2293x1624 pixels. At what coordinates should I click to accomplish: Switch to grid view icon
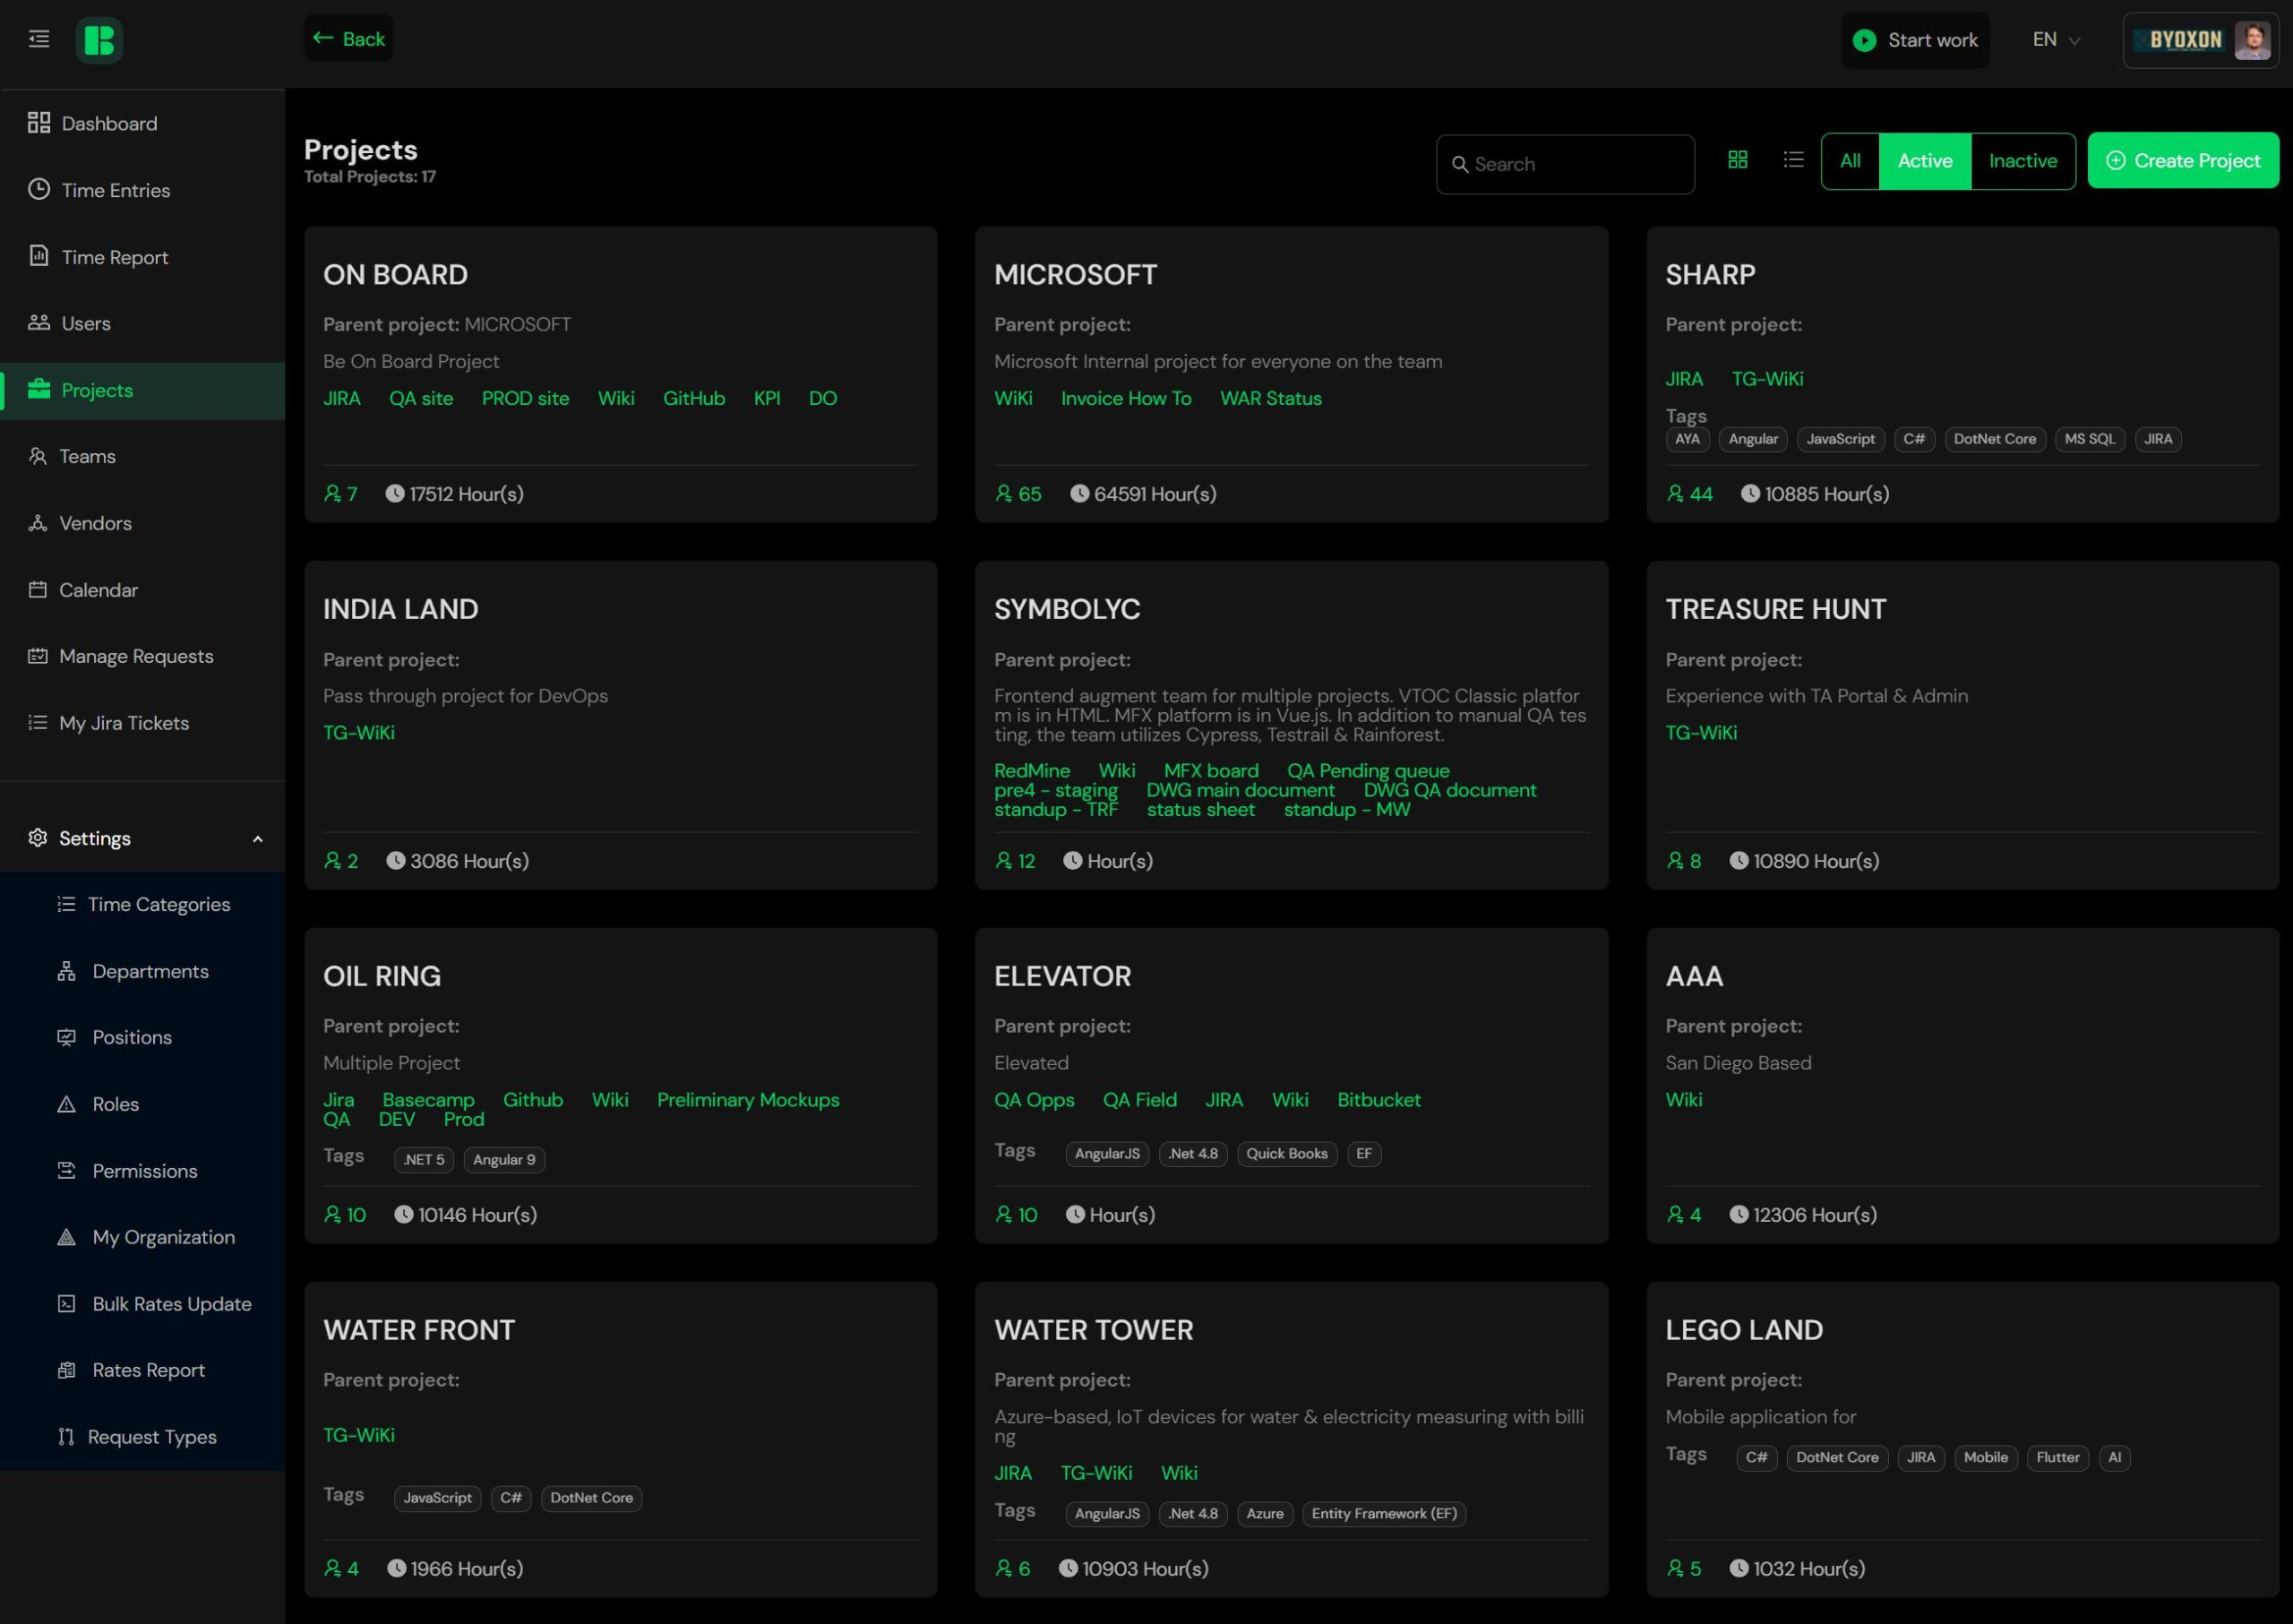[x=1738, y=160]
